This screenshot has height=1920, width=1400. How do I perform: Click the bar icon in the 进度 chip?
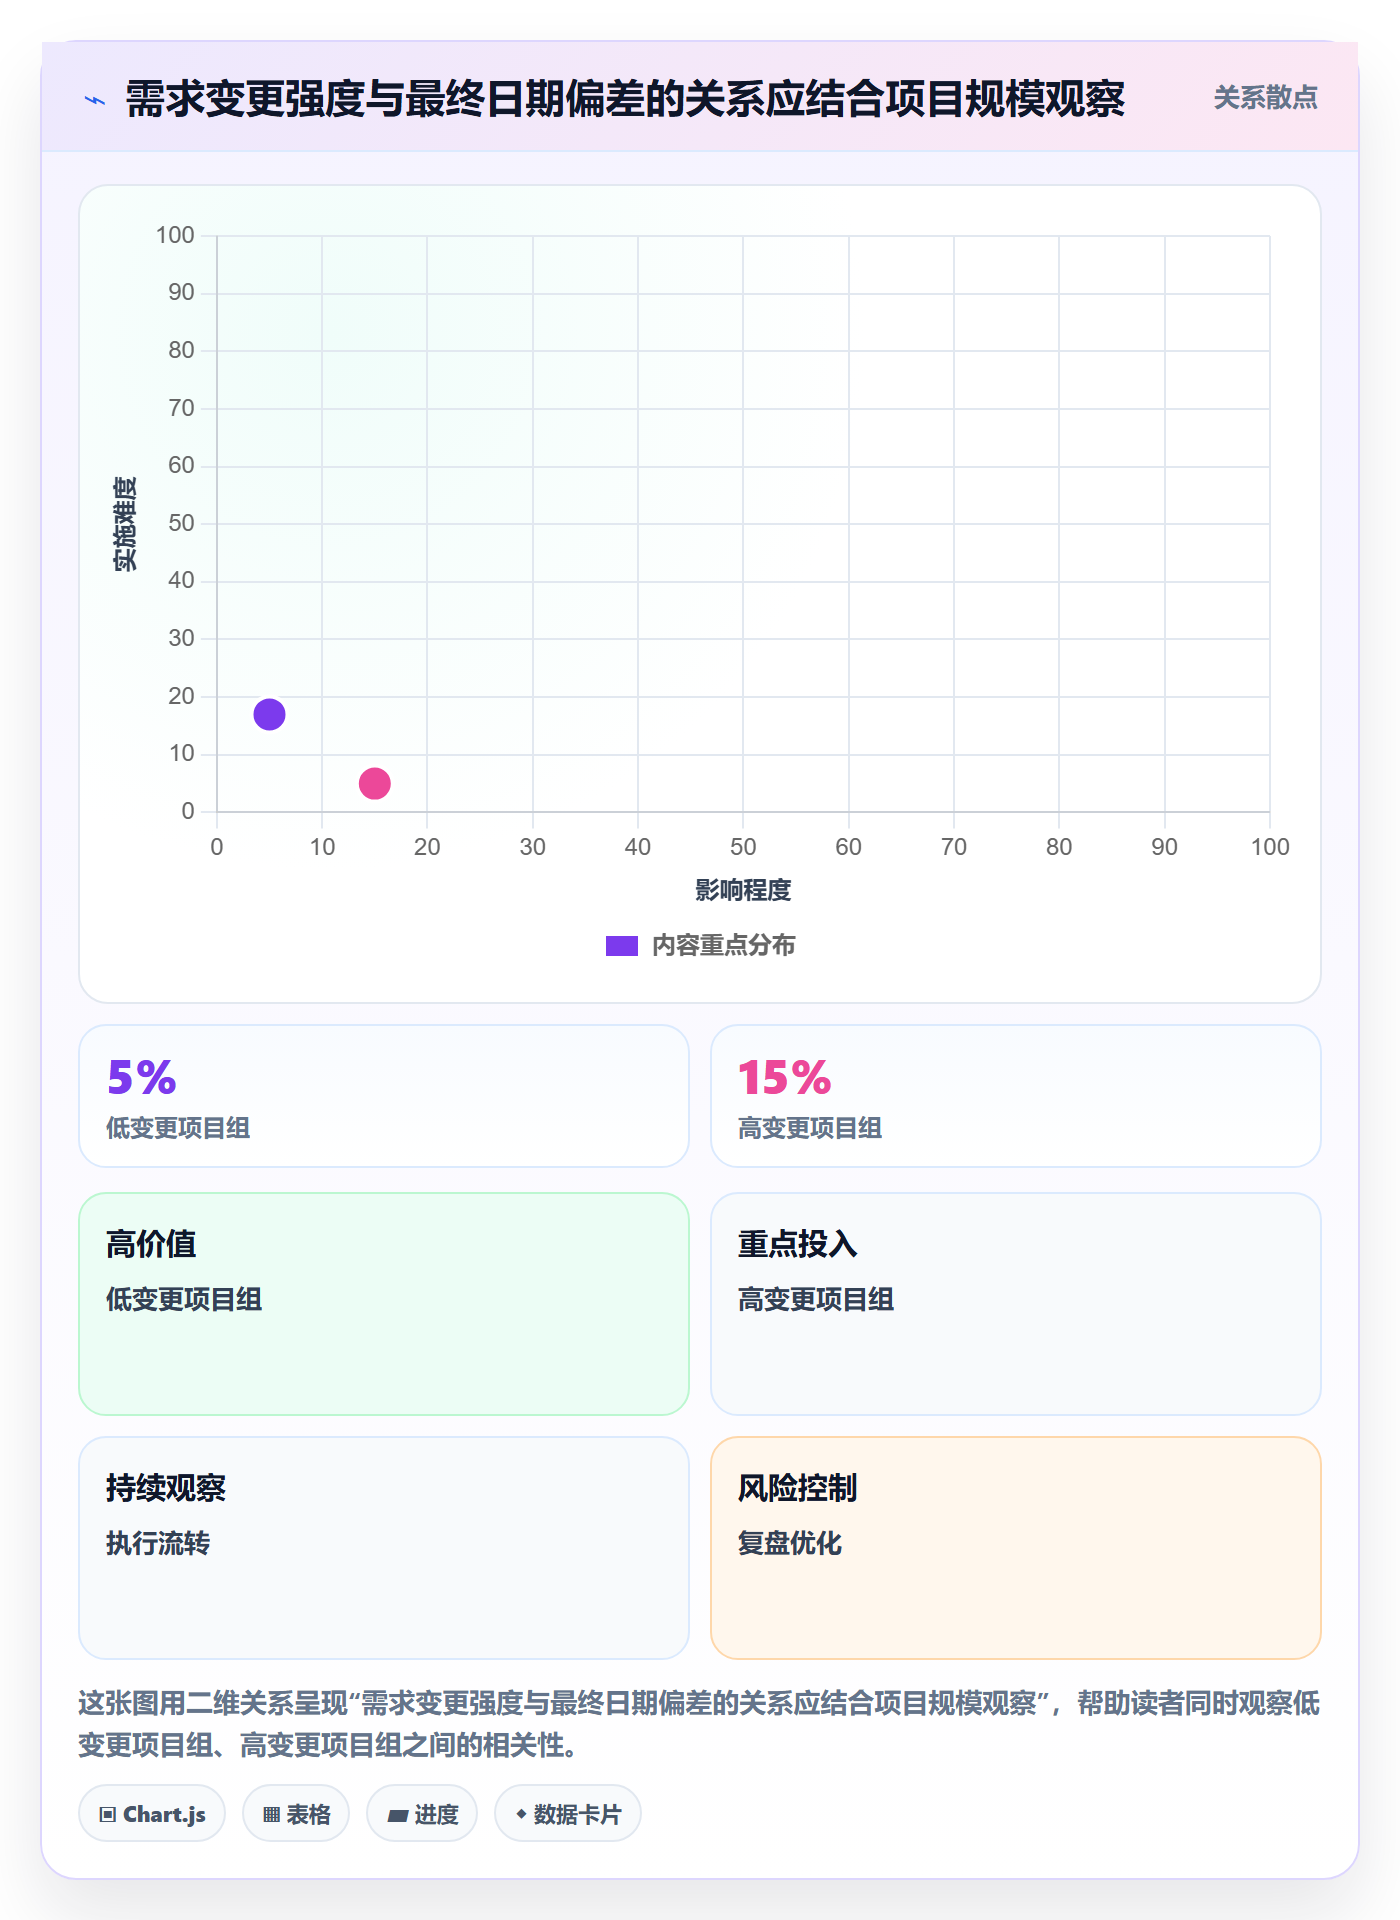[398, 1815]
